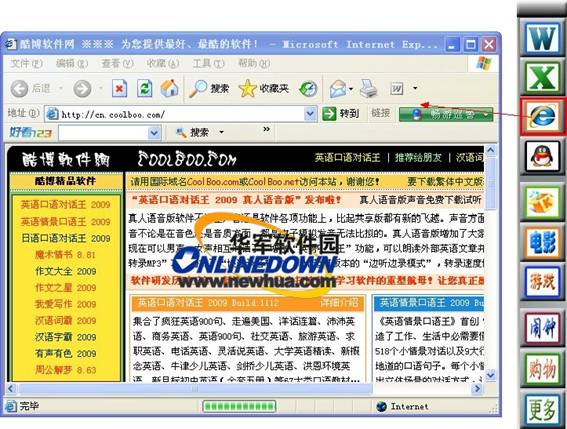Expand the Edit button dropdown arrow

coord(415,88)
